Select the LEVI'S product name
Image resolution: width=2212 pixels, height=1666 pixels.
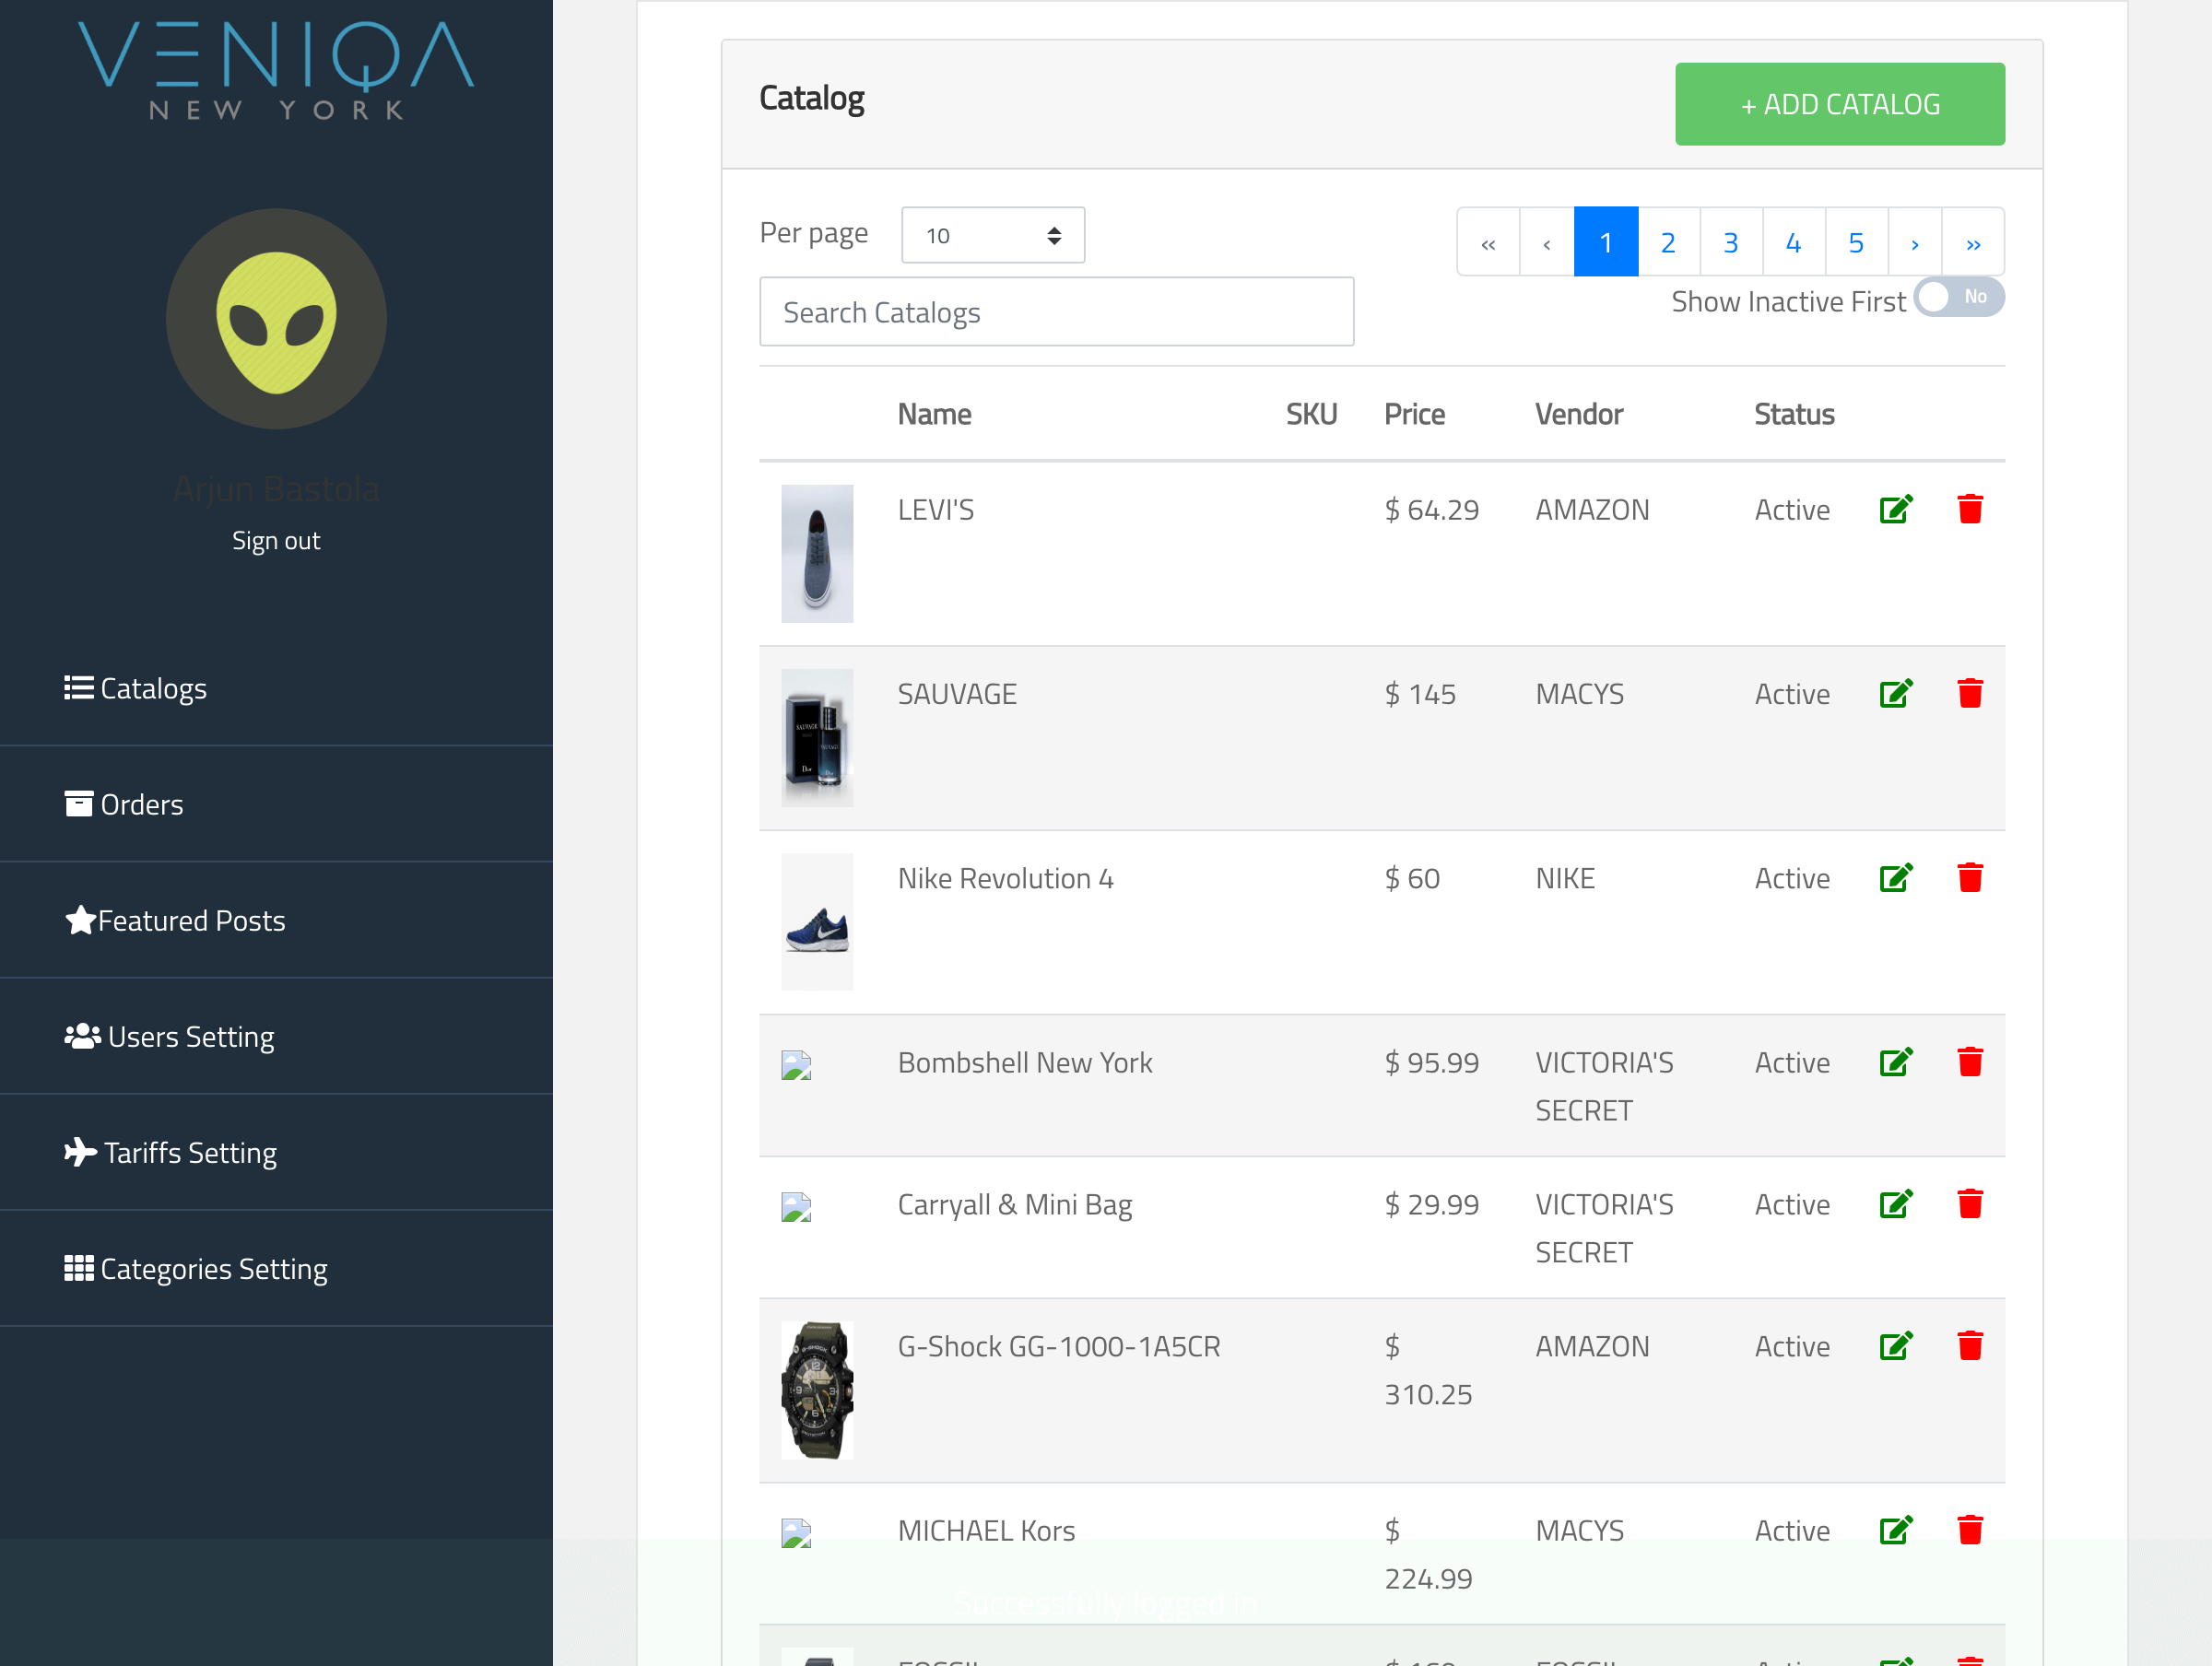coord(935,510)
